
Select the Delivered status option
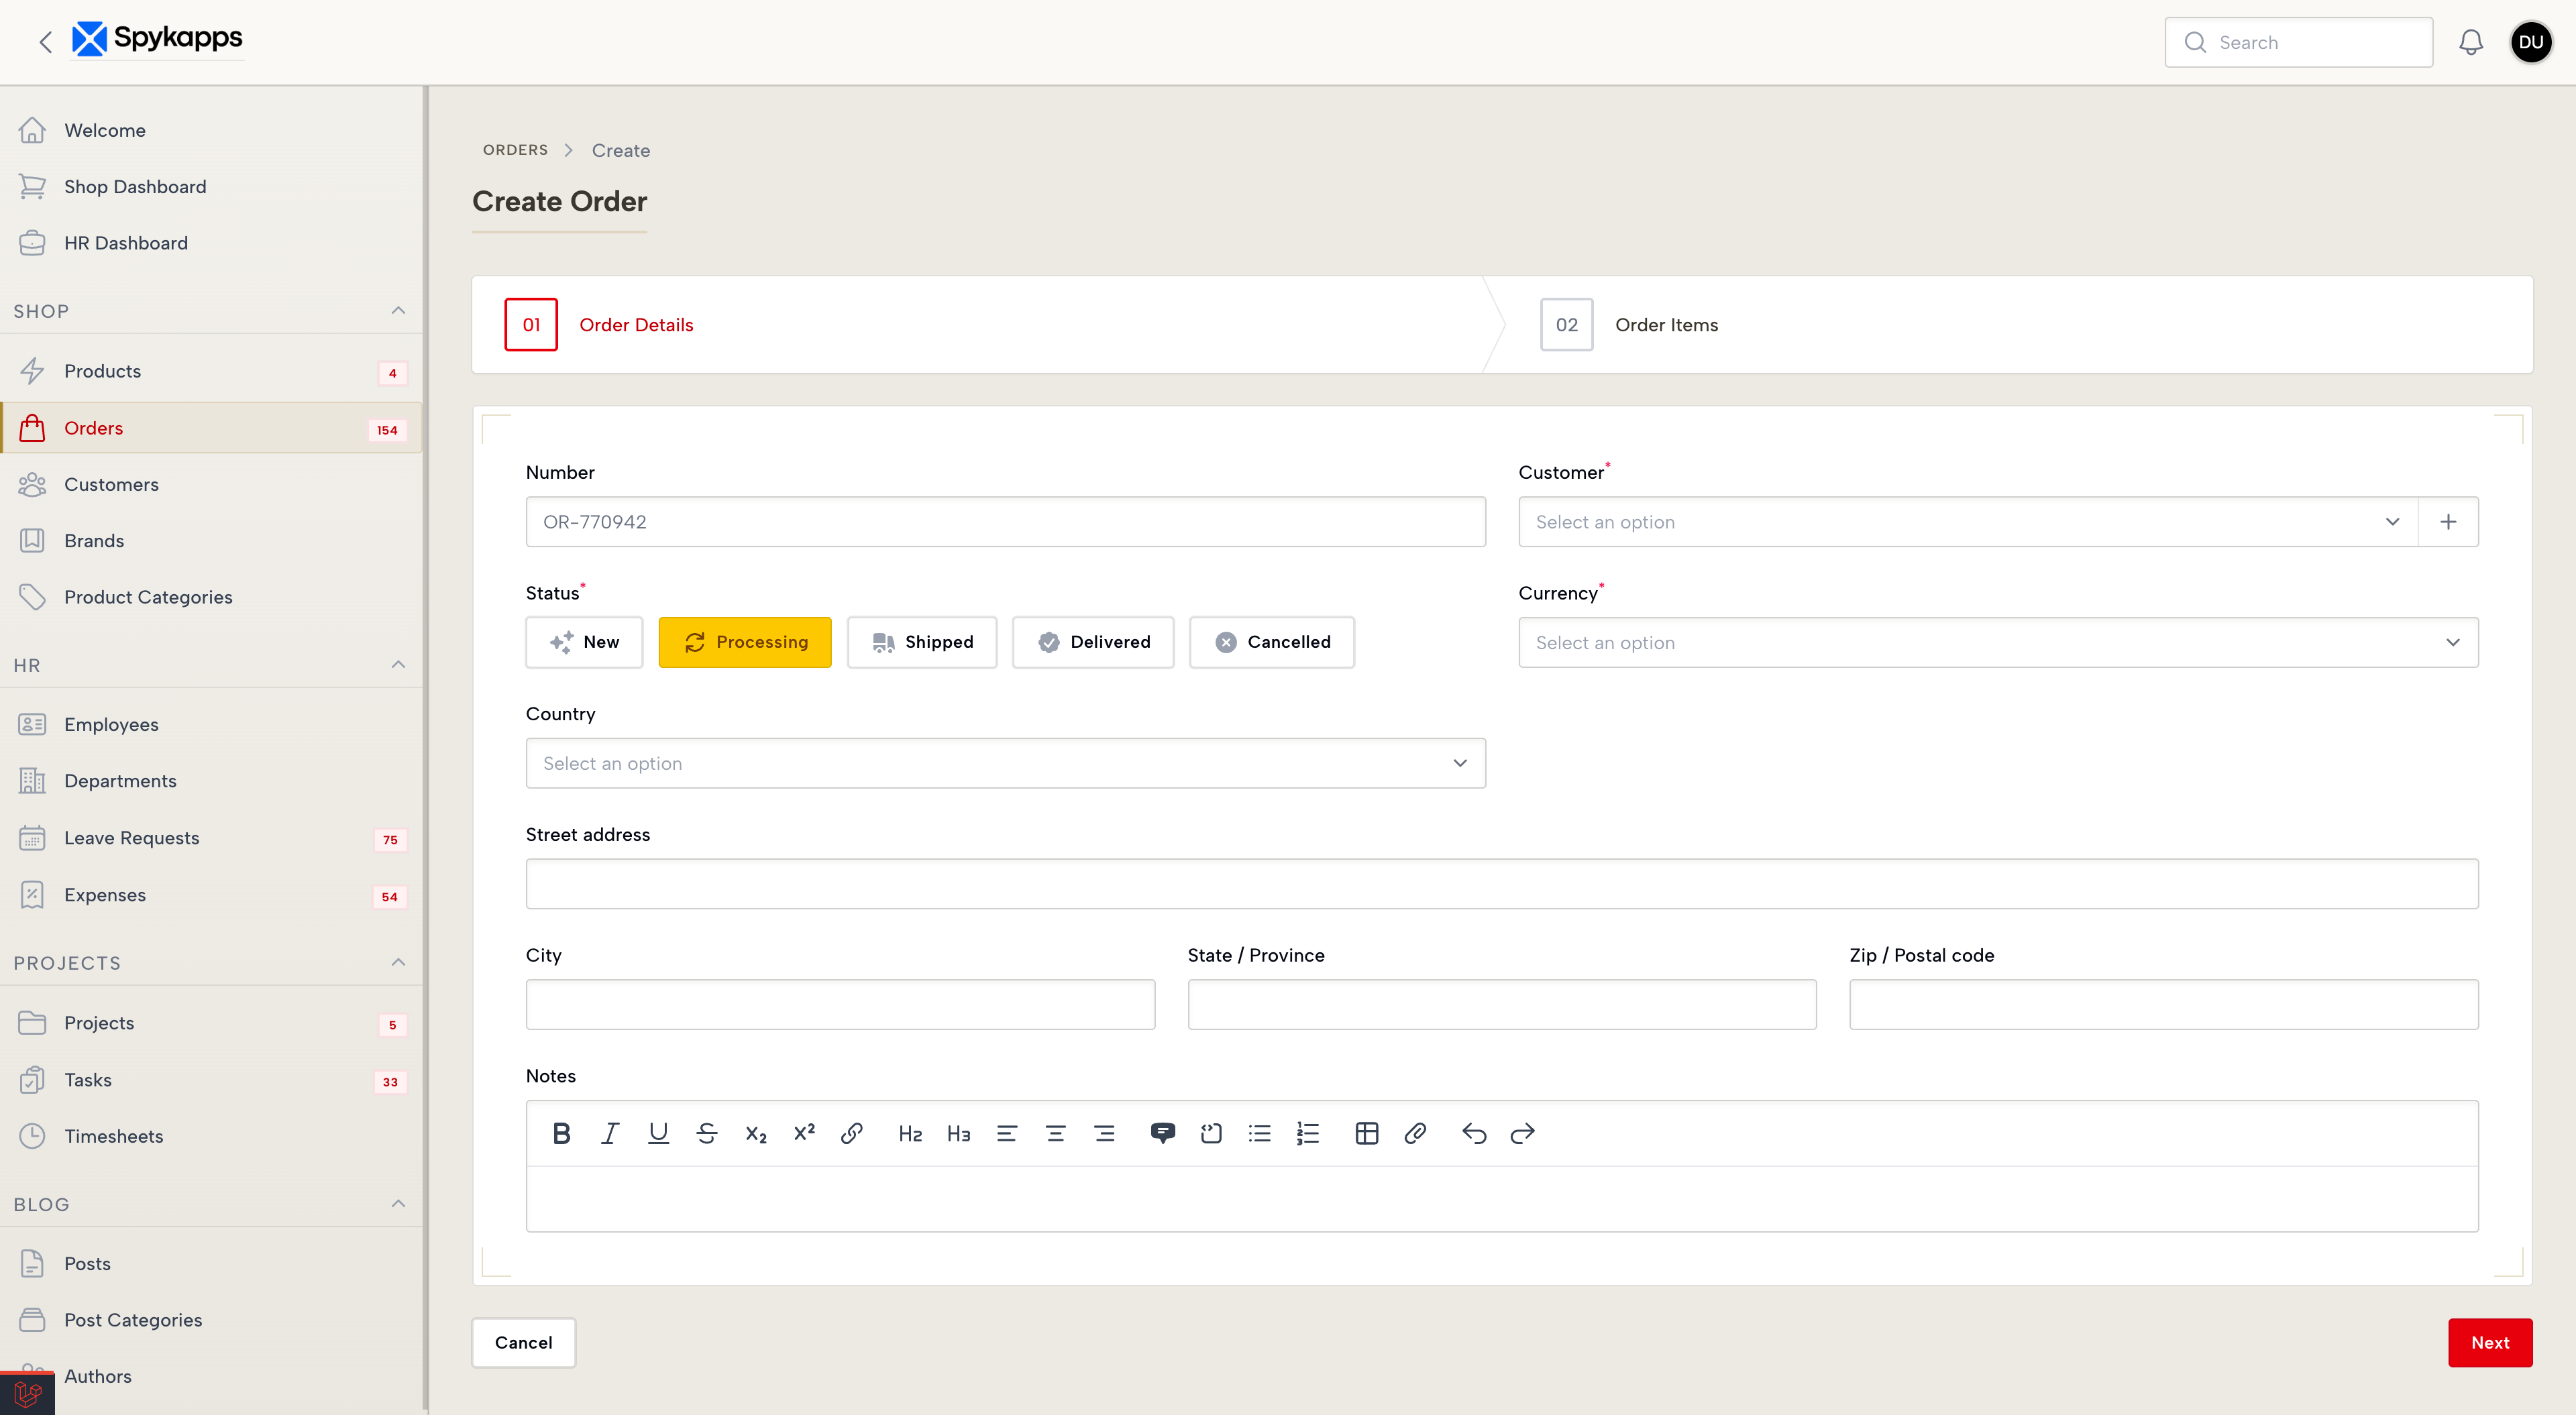tap(1093, 642)
